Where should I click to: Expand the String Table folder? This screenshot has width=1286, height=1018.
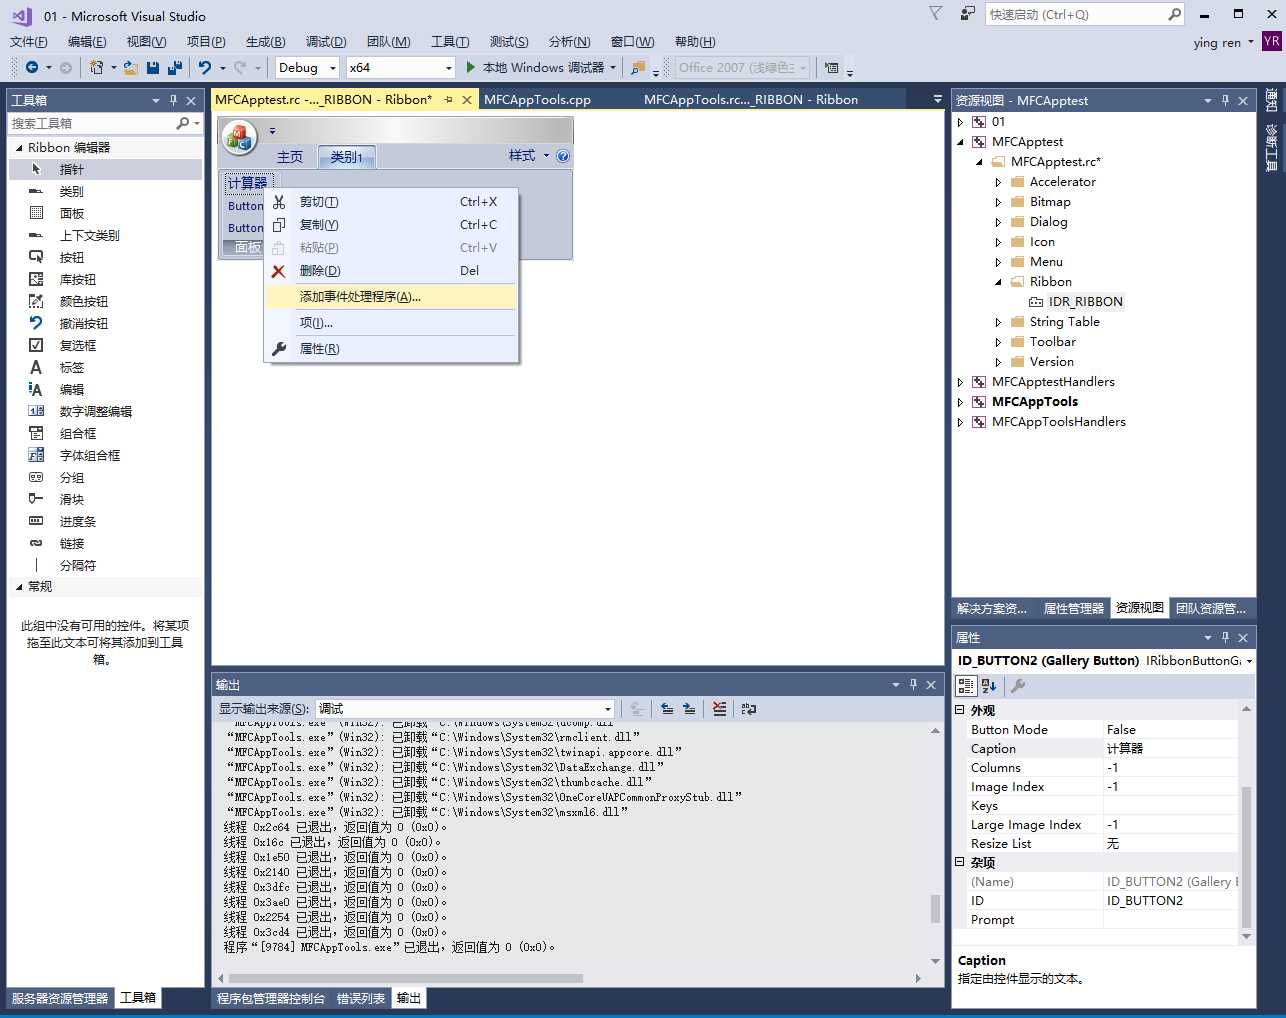pyautogui.click(x=998, y=322)
